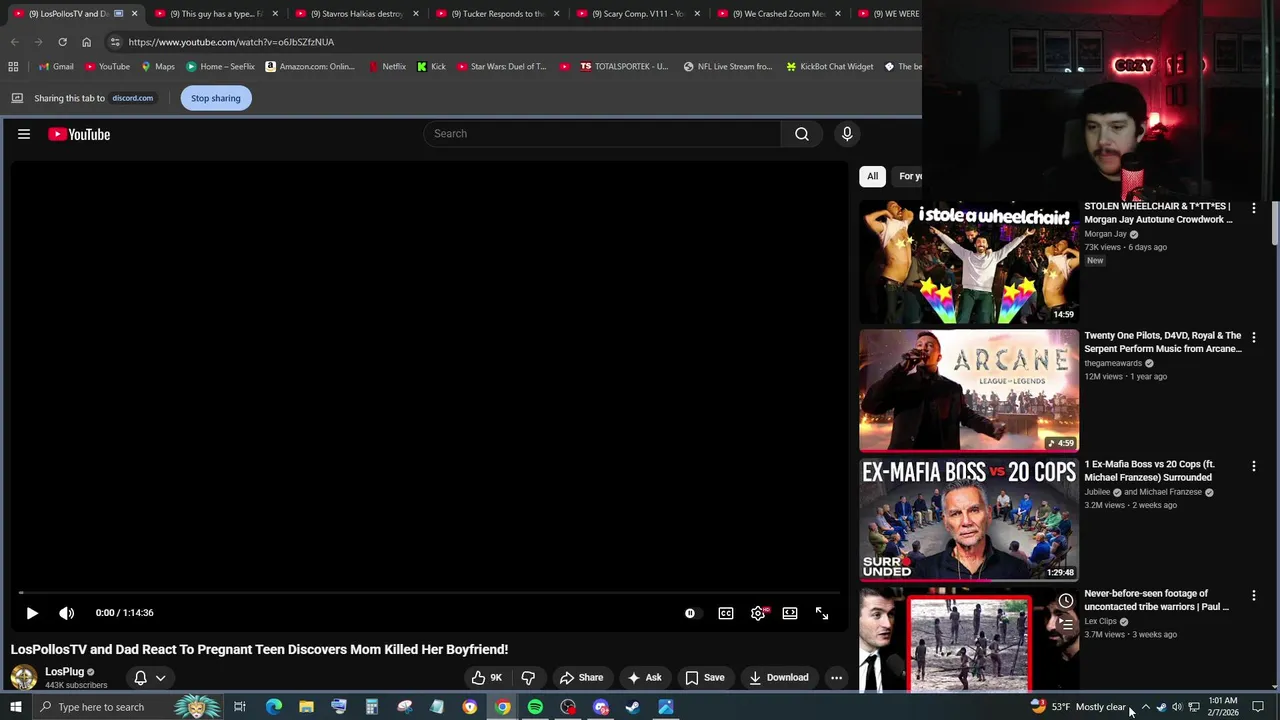
Task: Open LosPlug channel name link
Action: point(64,672)
